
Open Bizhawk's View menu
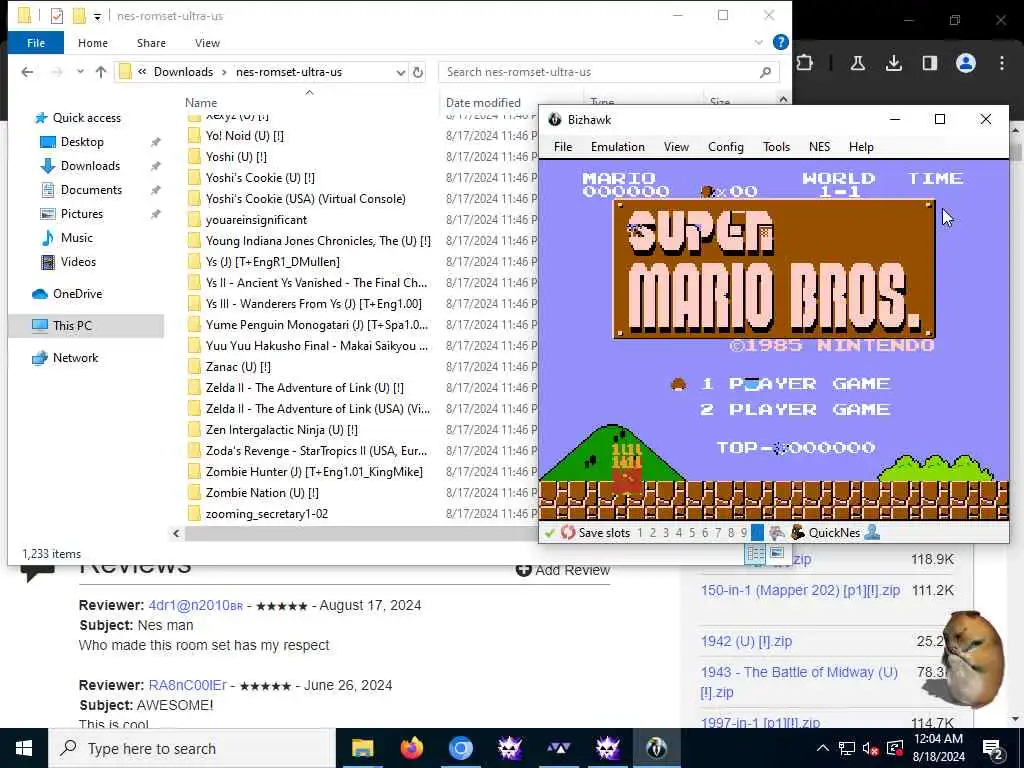(x=677, y=147)
